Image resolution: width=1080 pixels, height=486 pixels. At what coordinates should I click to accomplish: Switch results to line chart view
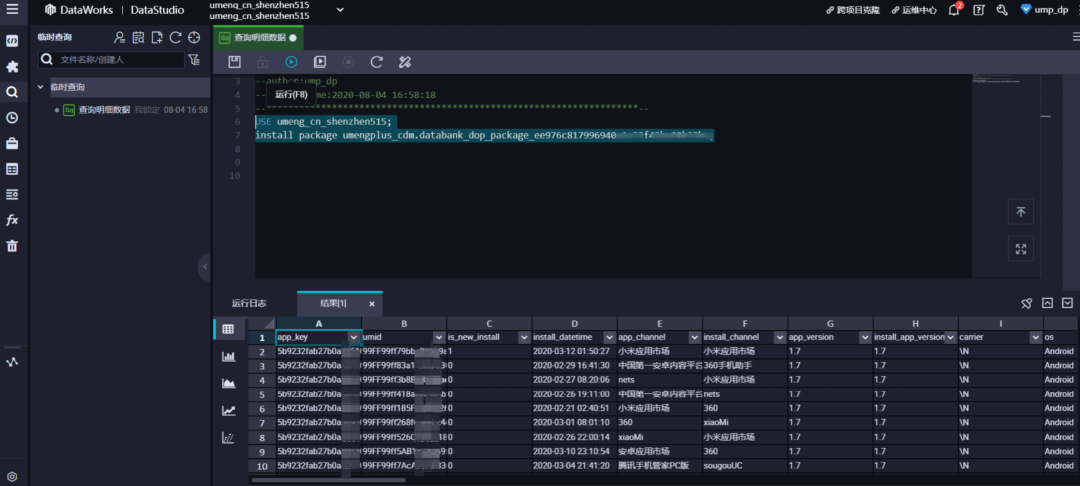[x=228, y=410]
